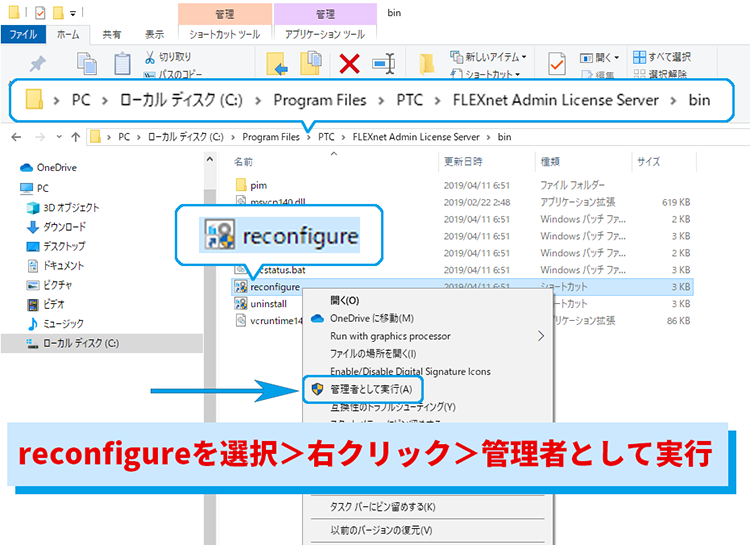Open デスクトップ in navigation pane
The image size is (750, 545).
pyautogui.click(x=55, y=246)
